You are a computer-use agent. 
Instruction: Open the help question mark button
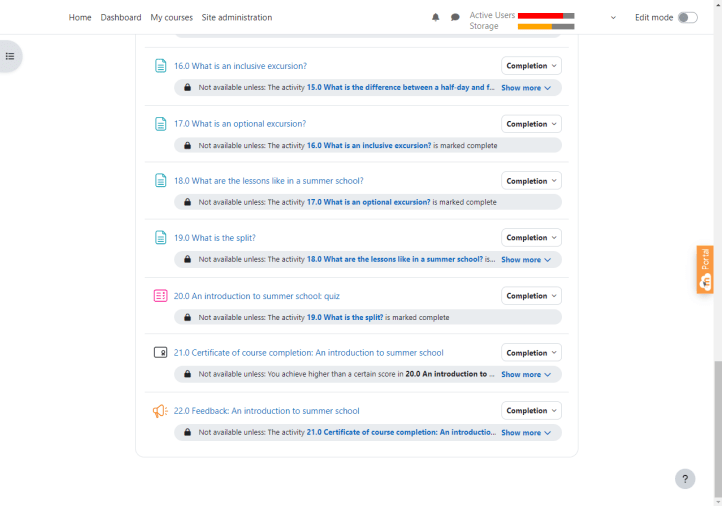[685, 479]
